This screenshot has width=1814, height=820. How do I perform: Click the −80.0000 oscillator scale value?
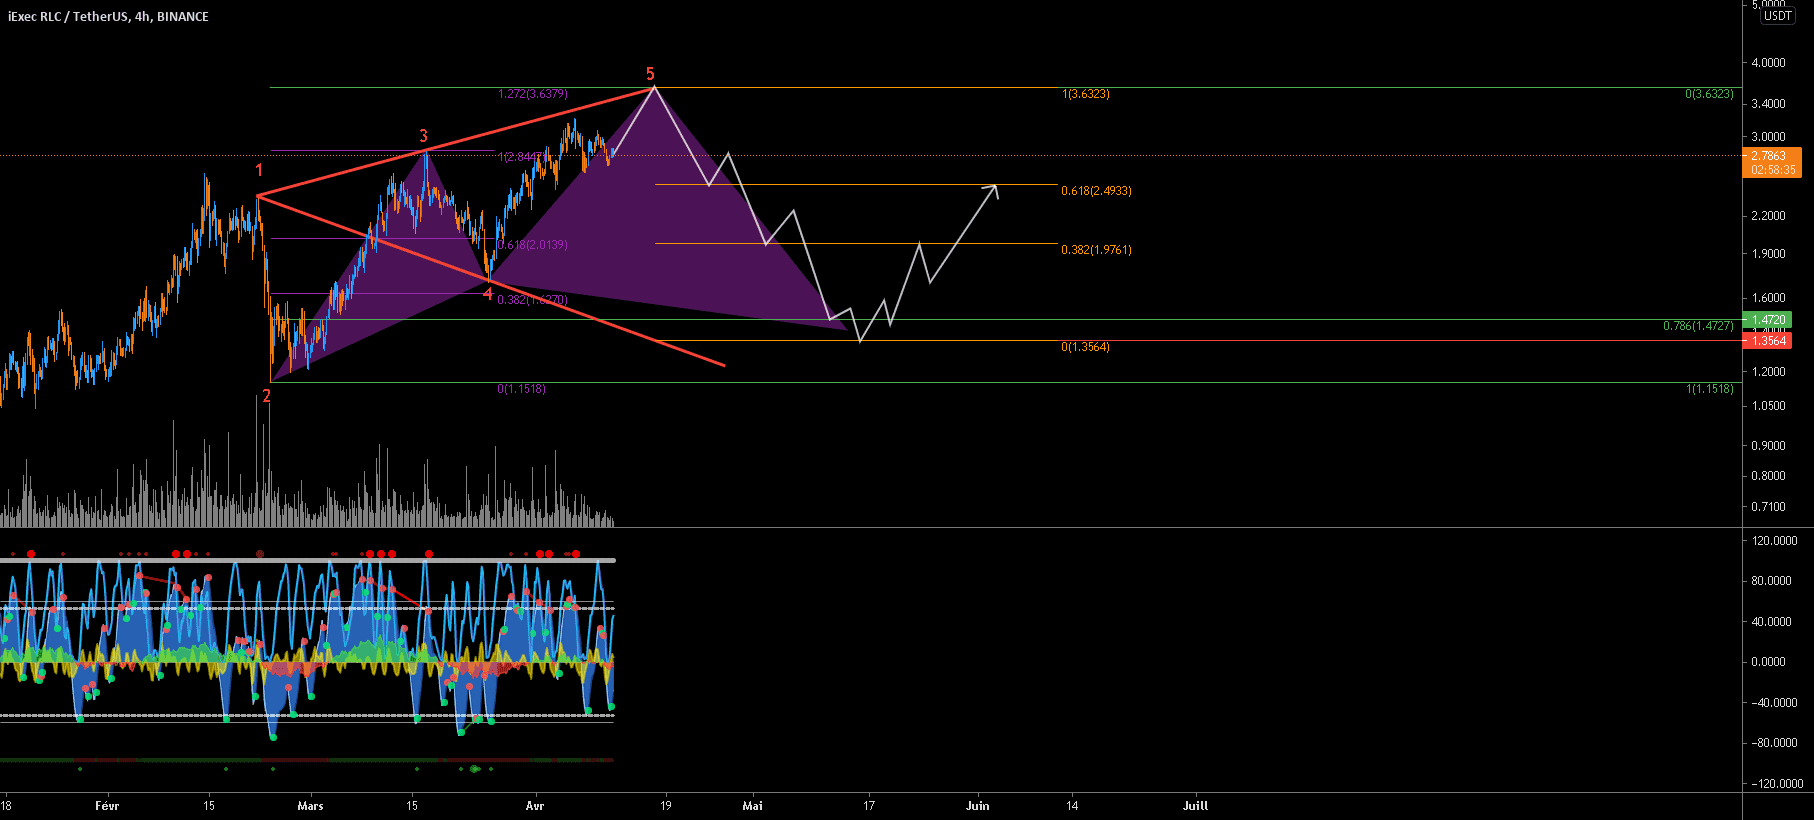point(1774,743)
